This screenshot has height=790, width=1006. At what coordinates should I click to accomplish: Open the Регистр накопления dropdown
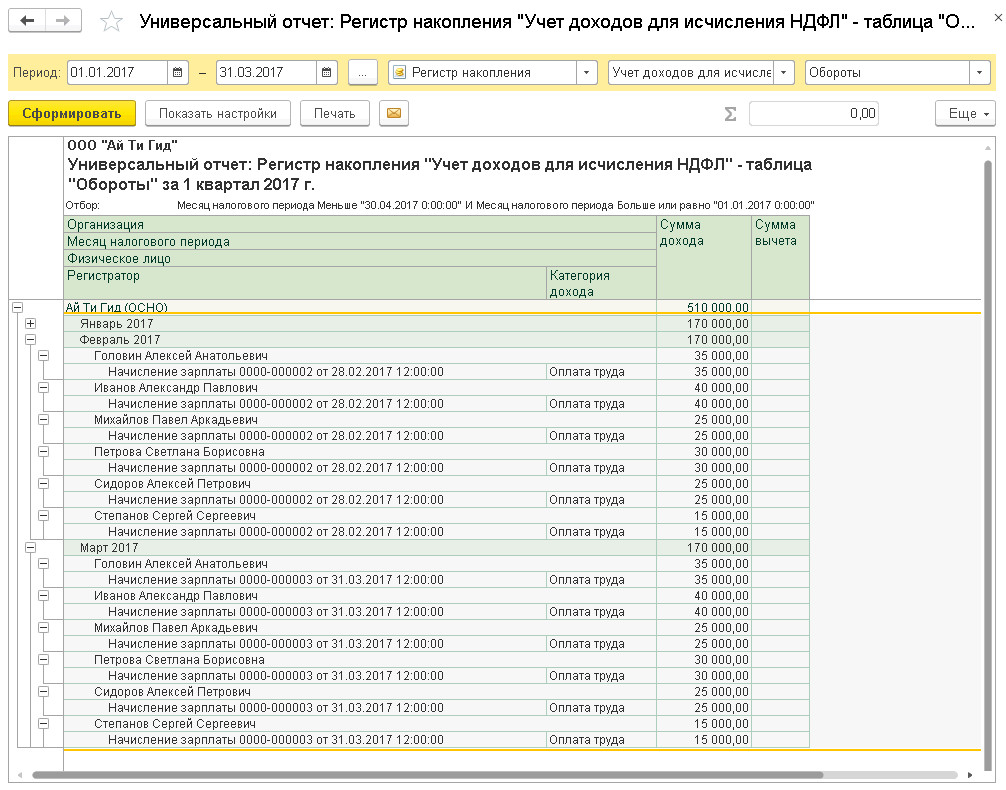pyautogui.click(x=586, y=73)
